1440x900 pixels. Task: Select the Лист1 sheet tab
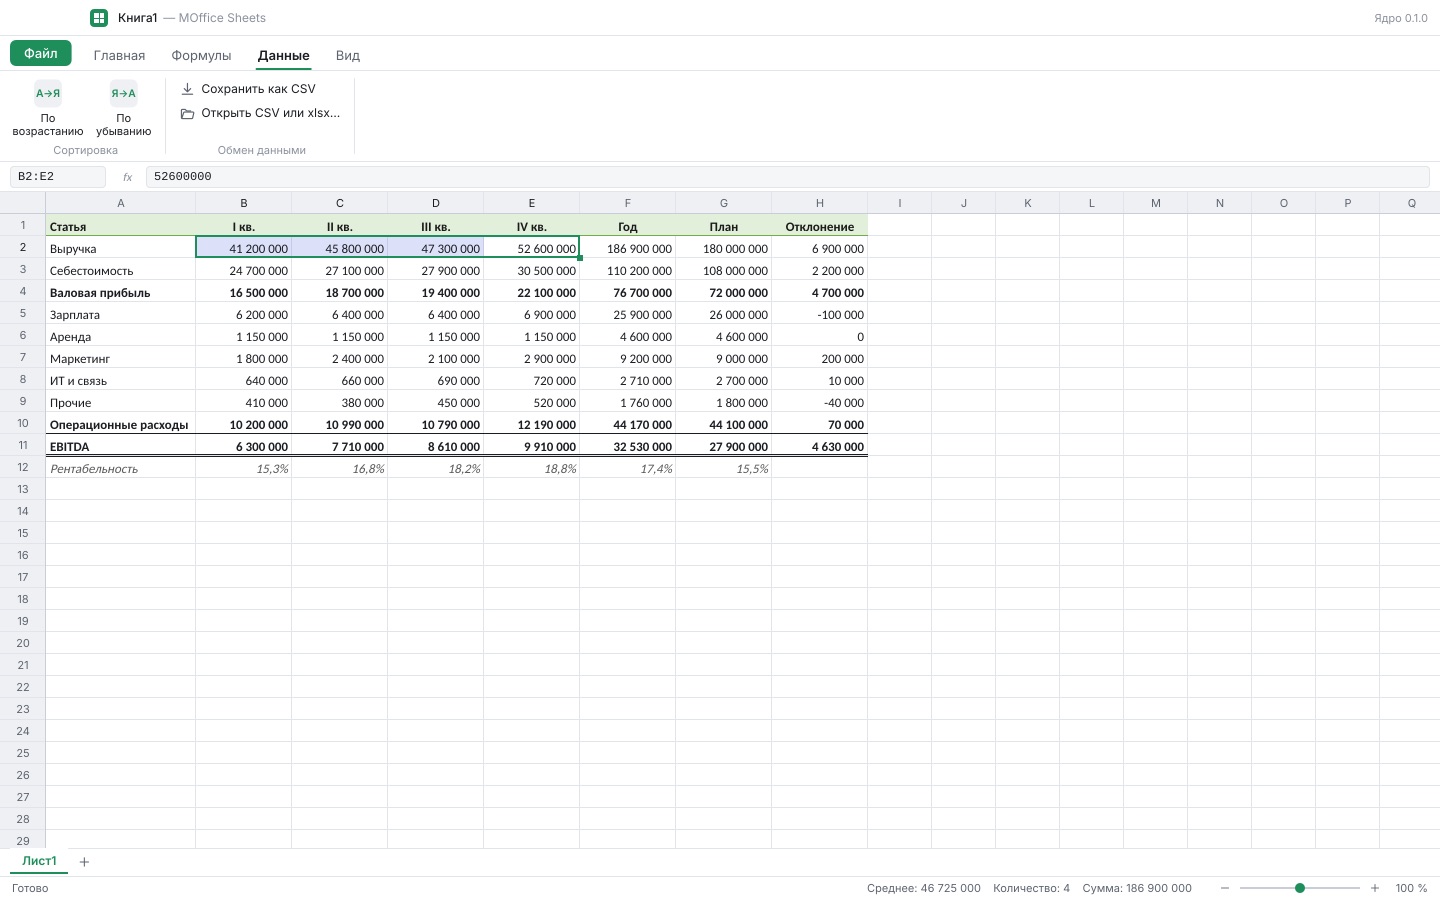point(40,861)
